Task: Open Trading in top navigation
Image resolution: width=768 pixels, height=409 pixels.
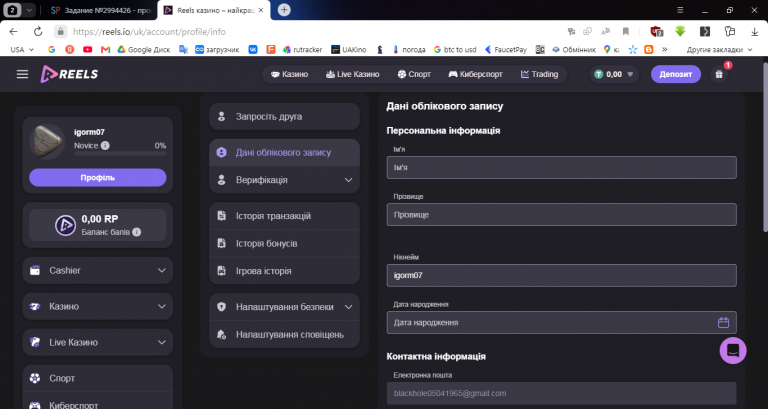Action: coord(539,74)
